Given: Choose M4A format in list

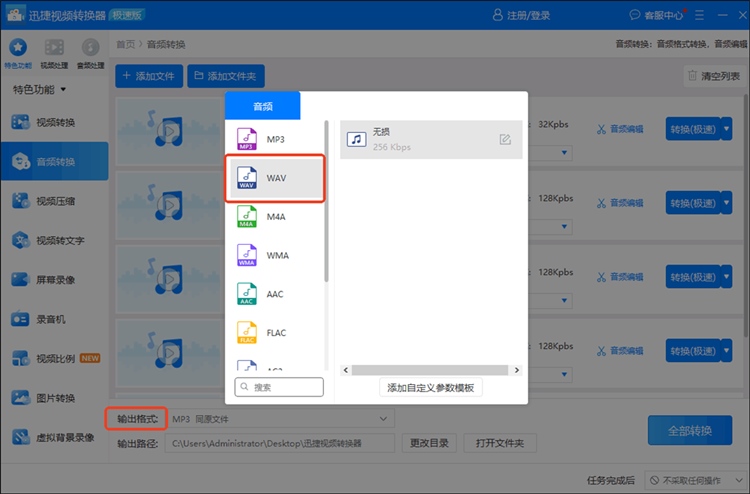Looking at the screenshot, I should 276,217.
